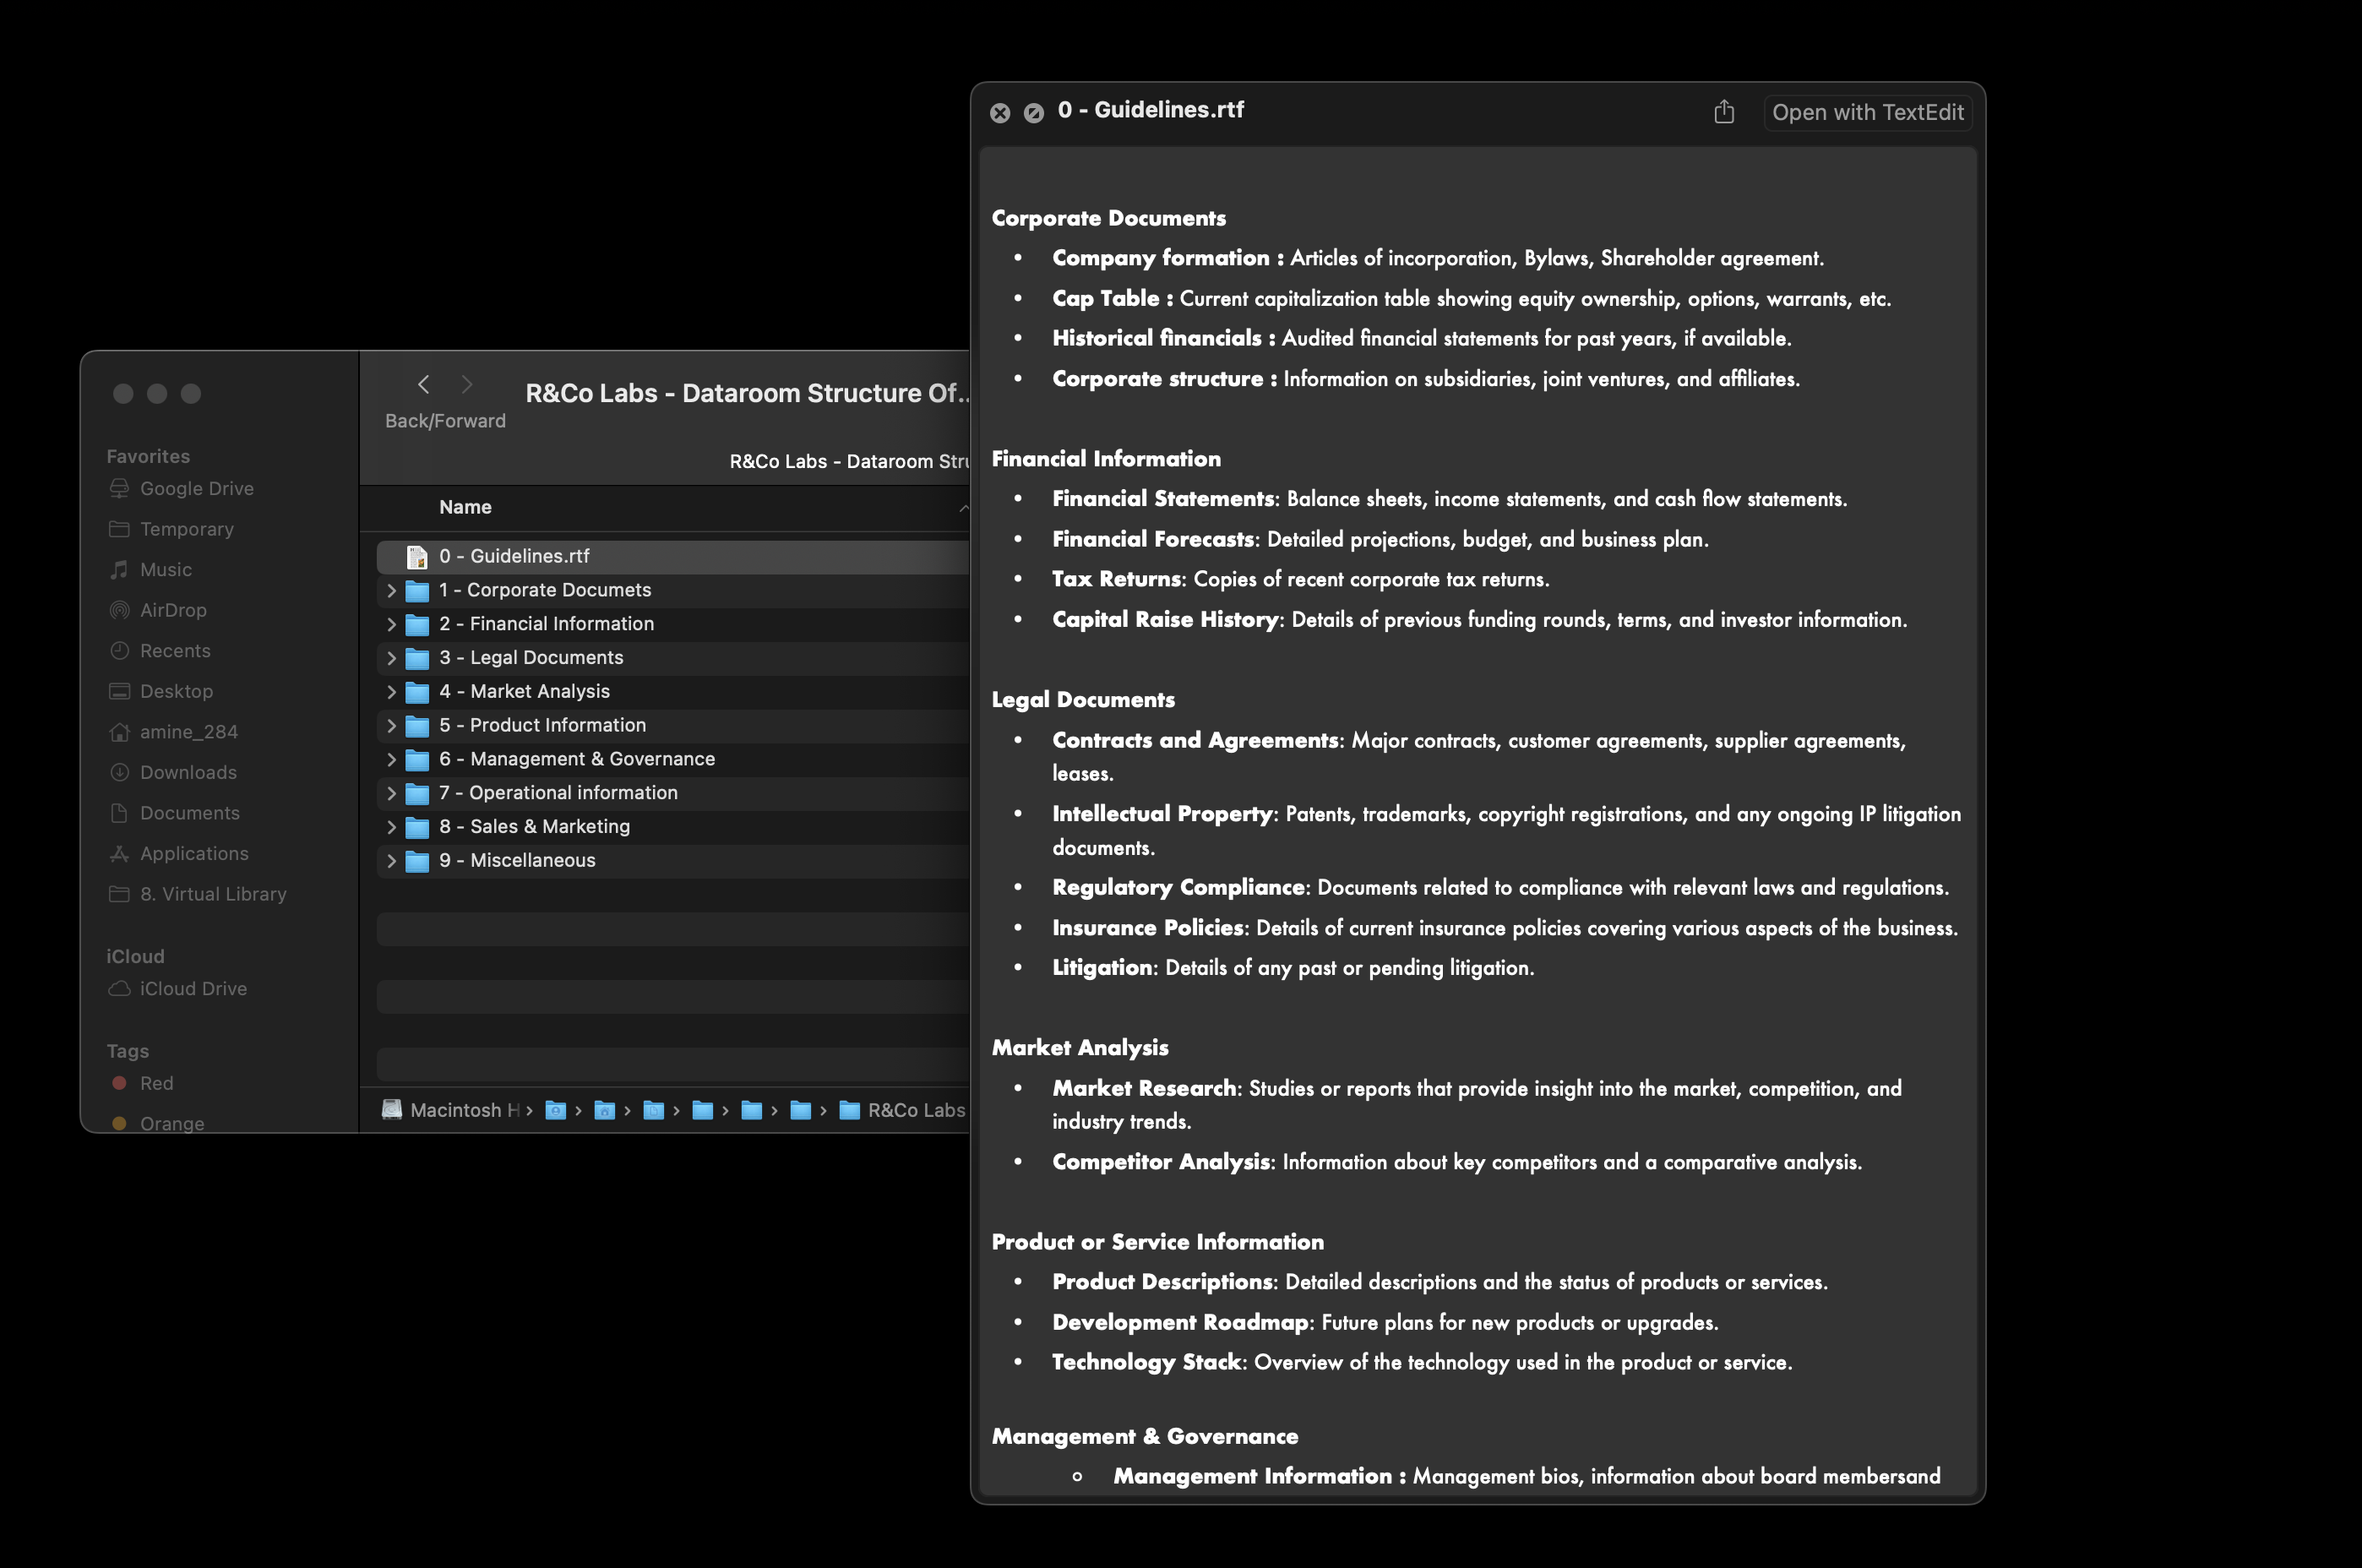Click the Macintosh HD path bar icon
Image resolution: width=2362 pixels, height=1568 pixels.
(392, 1110)
